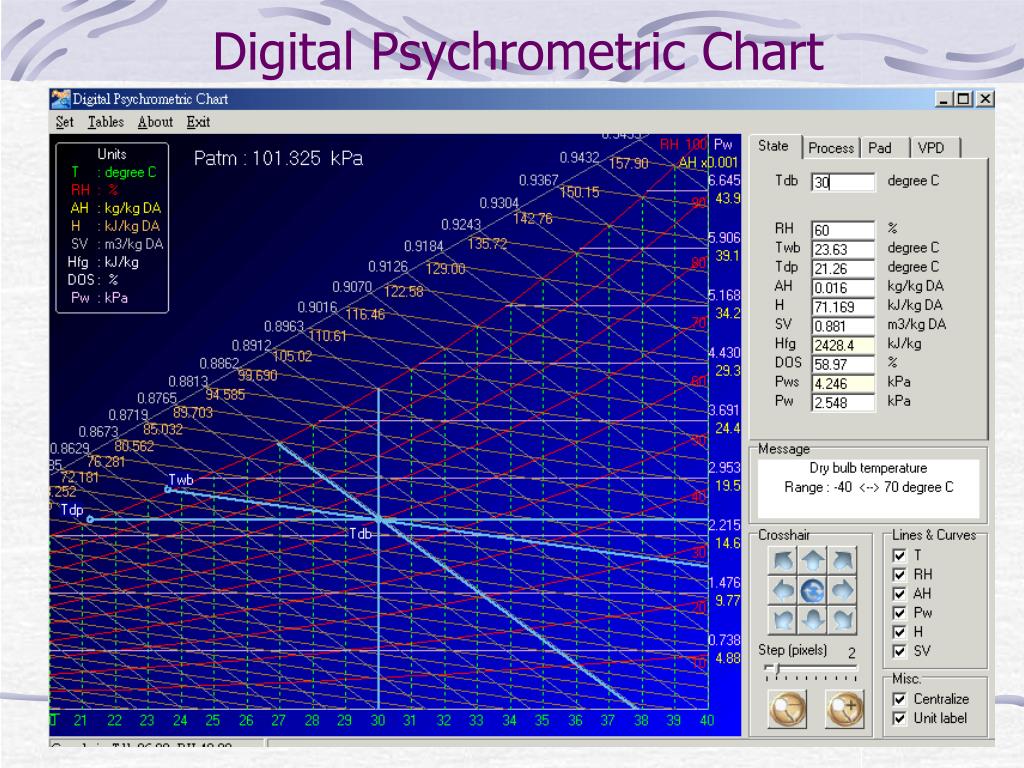The height and width of the screenshot is (768, 1024).
Task: Click the Tdp field showing 21.26
Action: 843,268
